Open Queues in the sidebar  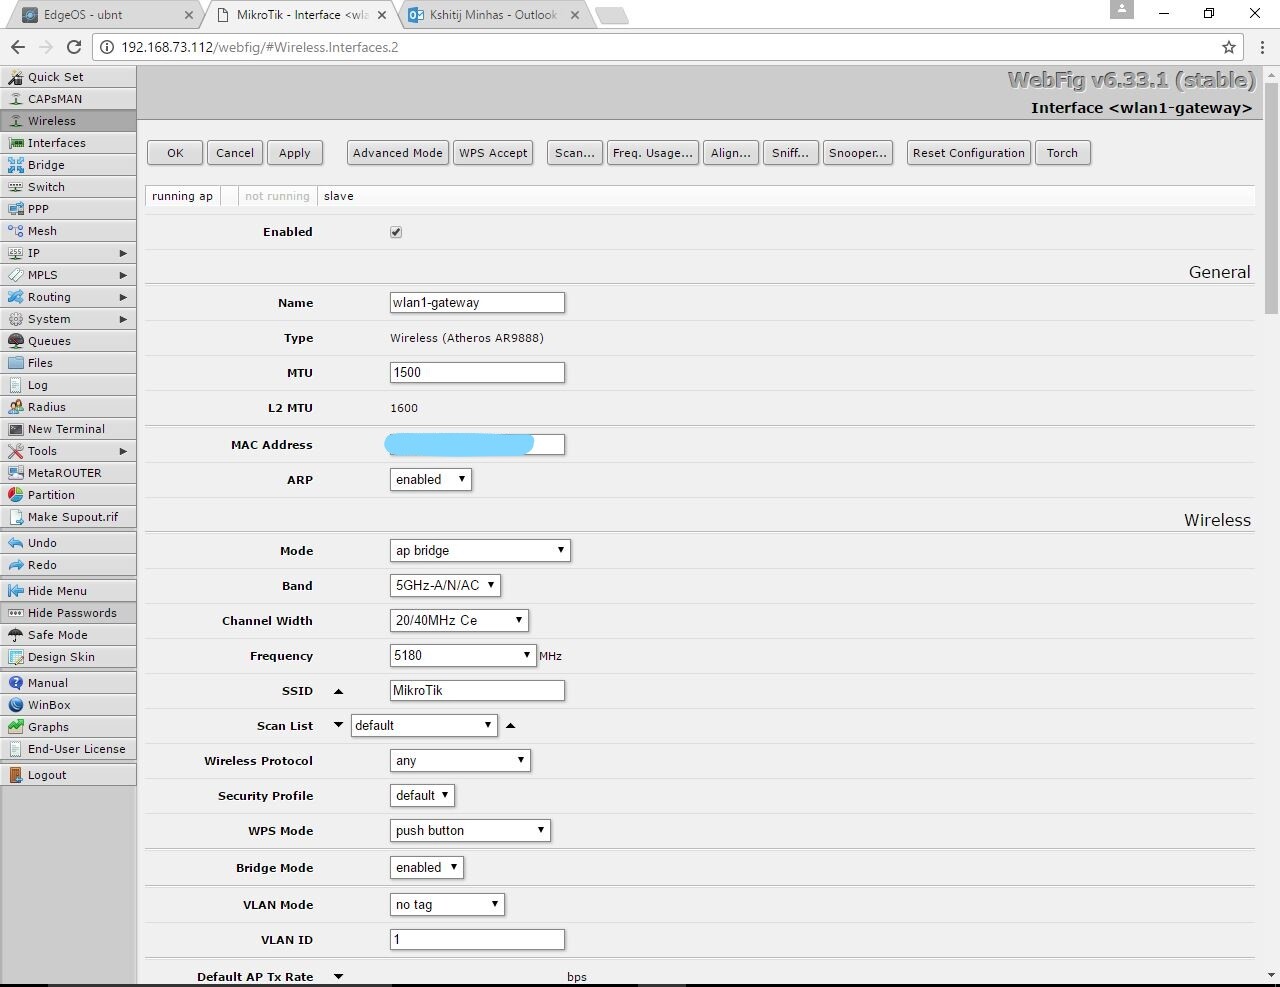(68, 341)
